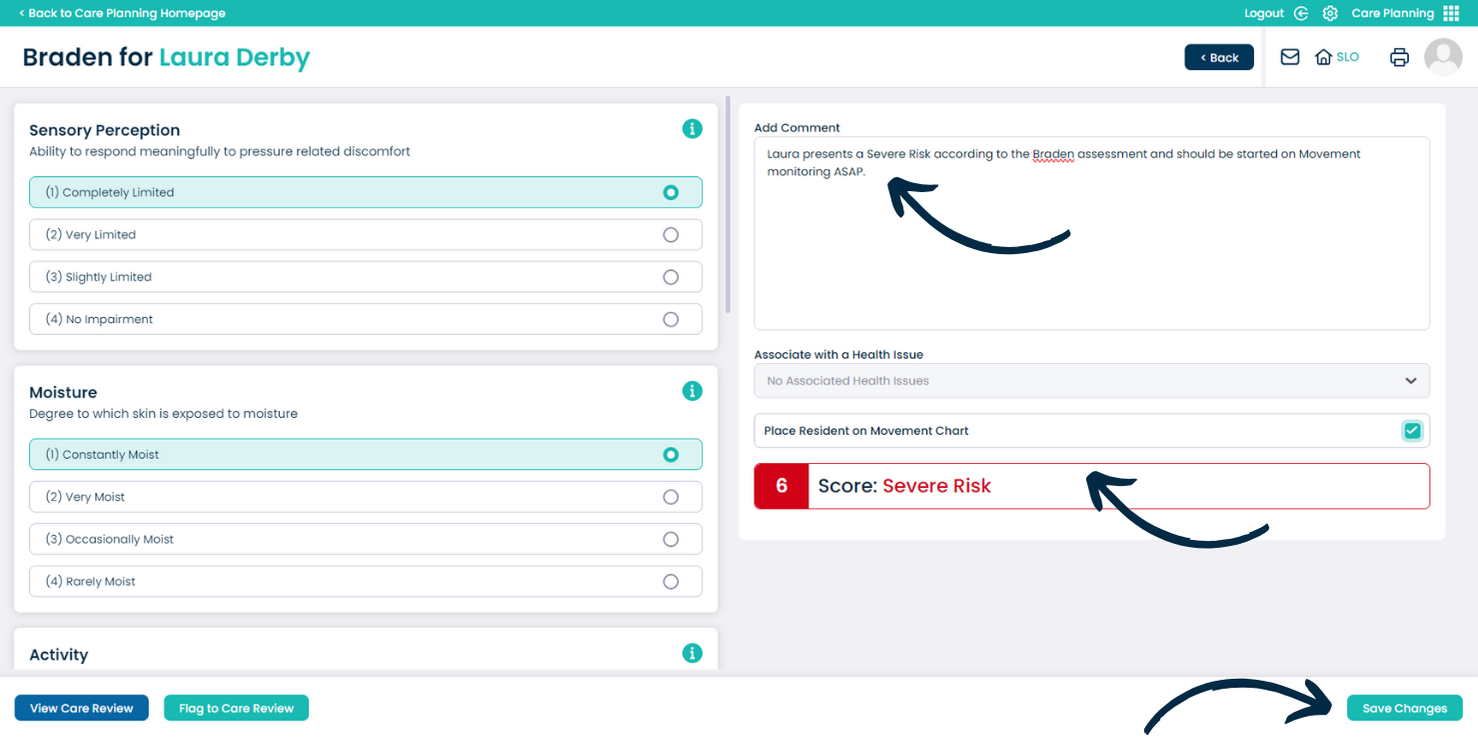Click the Score: Severe Risk banner
This screenshot has width=1478, height=738.
pyautogui.click(x=1092, y=486)
